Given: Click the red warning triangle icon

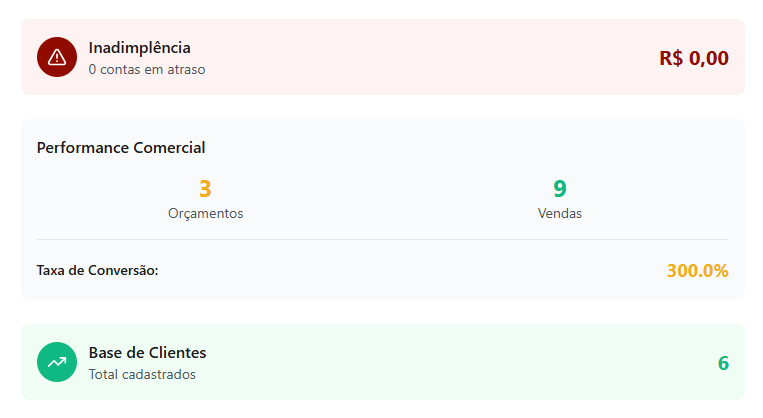Looking at the screenshot, I should click(57, 57).
